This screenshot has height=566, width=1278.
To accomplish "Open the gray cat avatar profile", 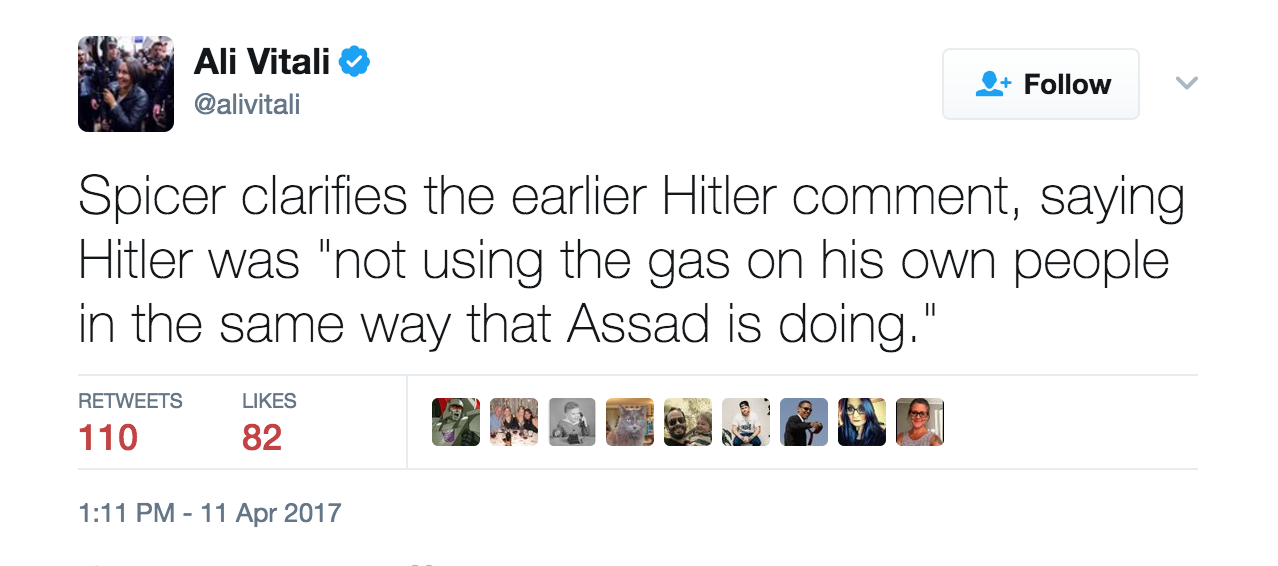I will coord(630,422).
